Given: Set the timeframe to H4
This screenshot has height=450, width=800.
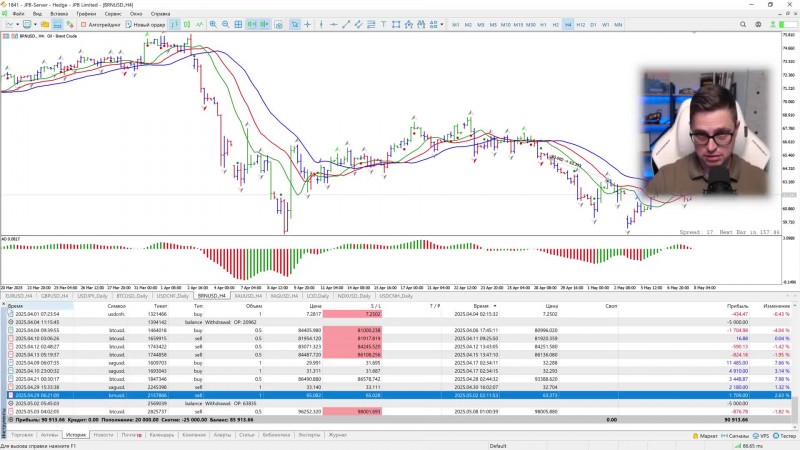Looking at the screenshot, I should 568,24.
